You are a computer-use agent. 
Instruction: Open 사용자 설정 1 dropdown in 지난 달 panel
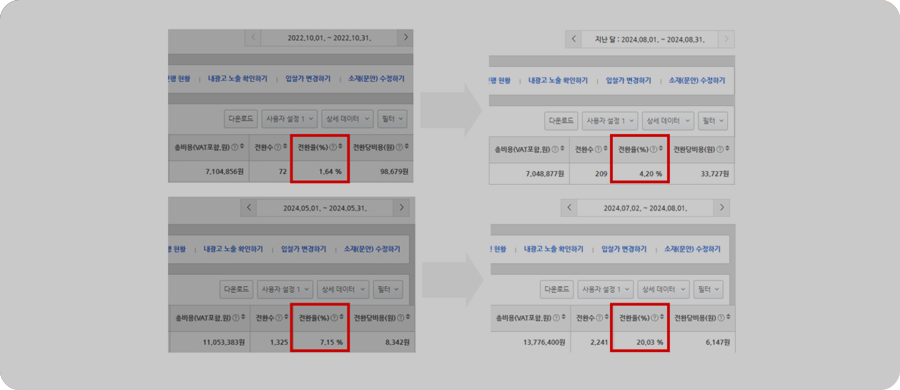610,121
